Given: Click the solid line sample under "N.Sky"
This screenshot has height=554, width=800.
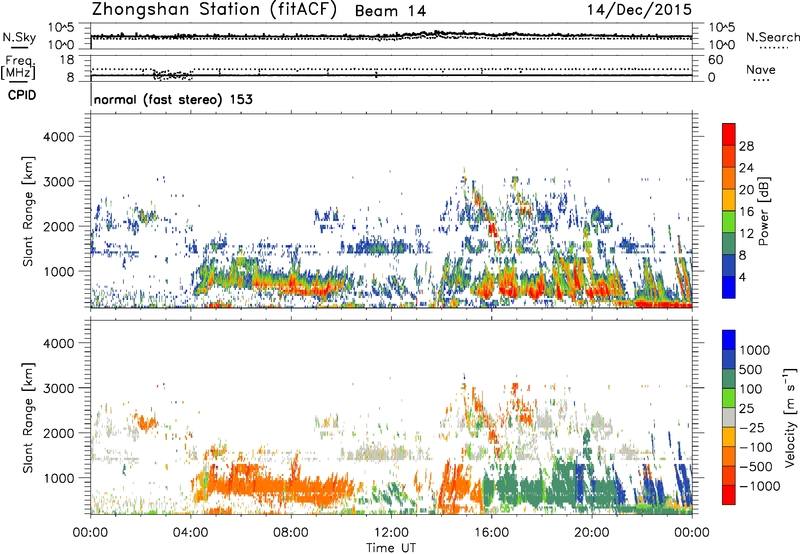Looking at the screenshot, I should (19, 48).
